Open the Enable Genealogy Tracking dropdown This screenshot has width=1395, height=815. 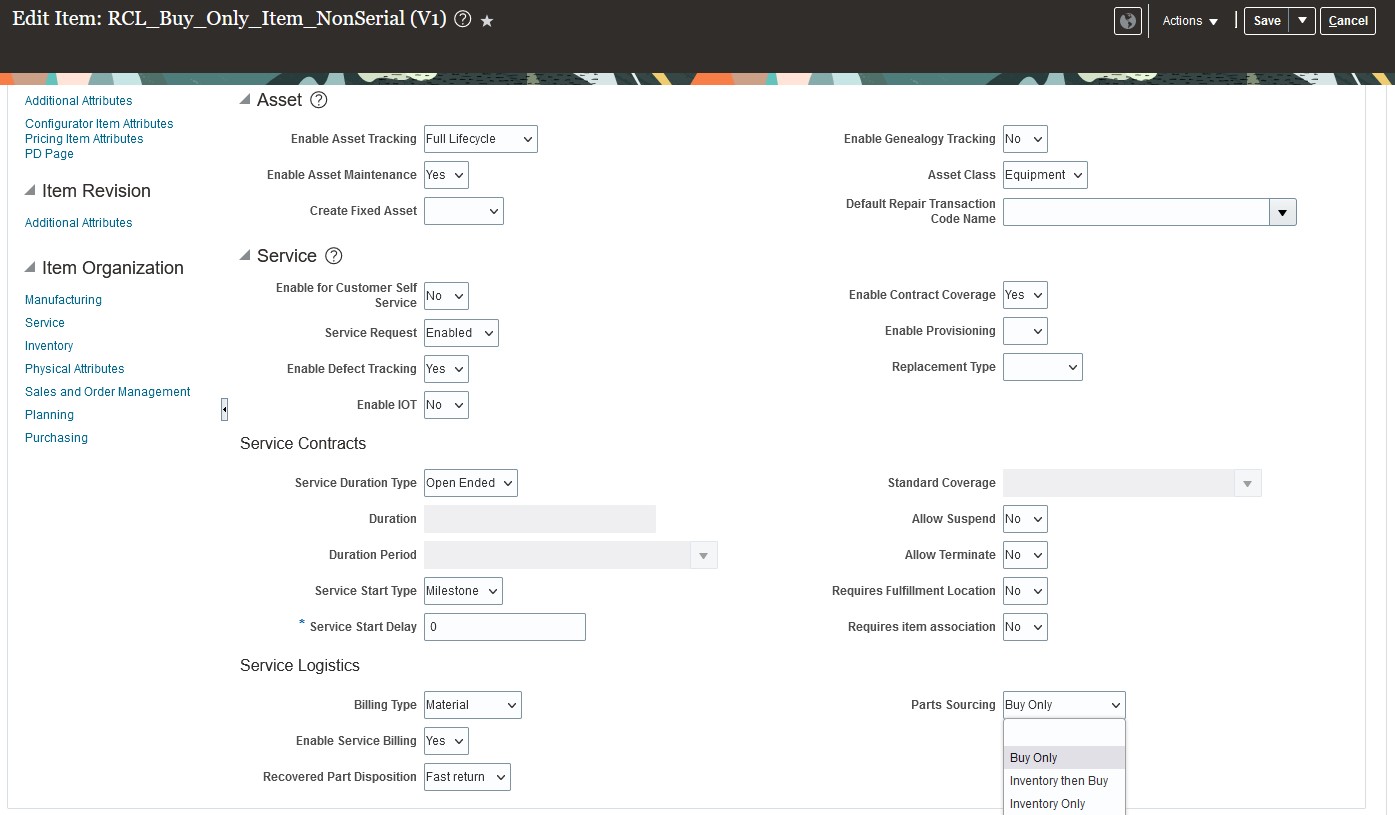(x=1025, y=139)
